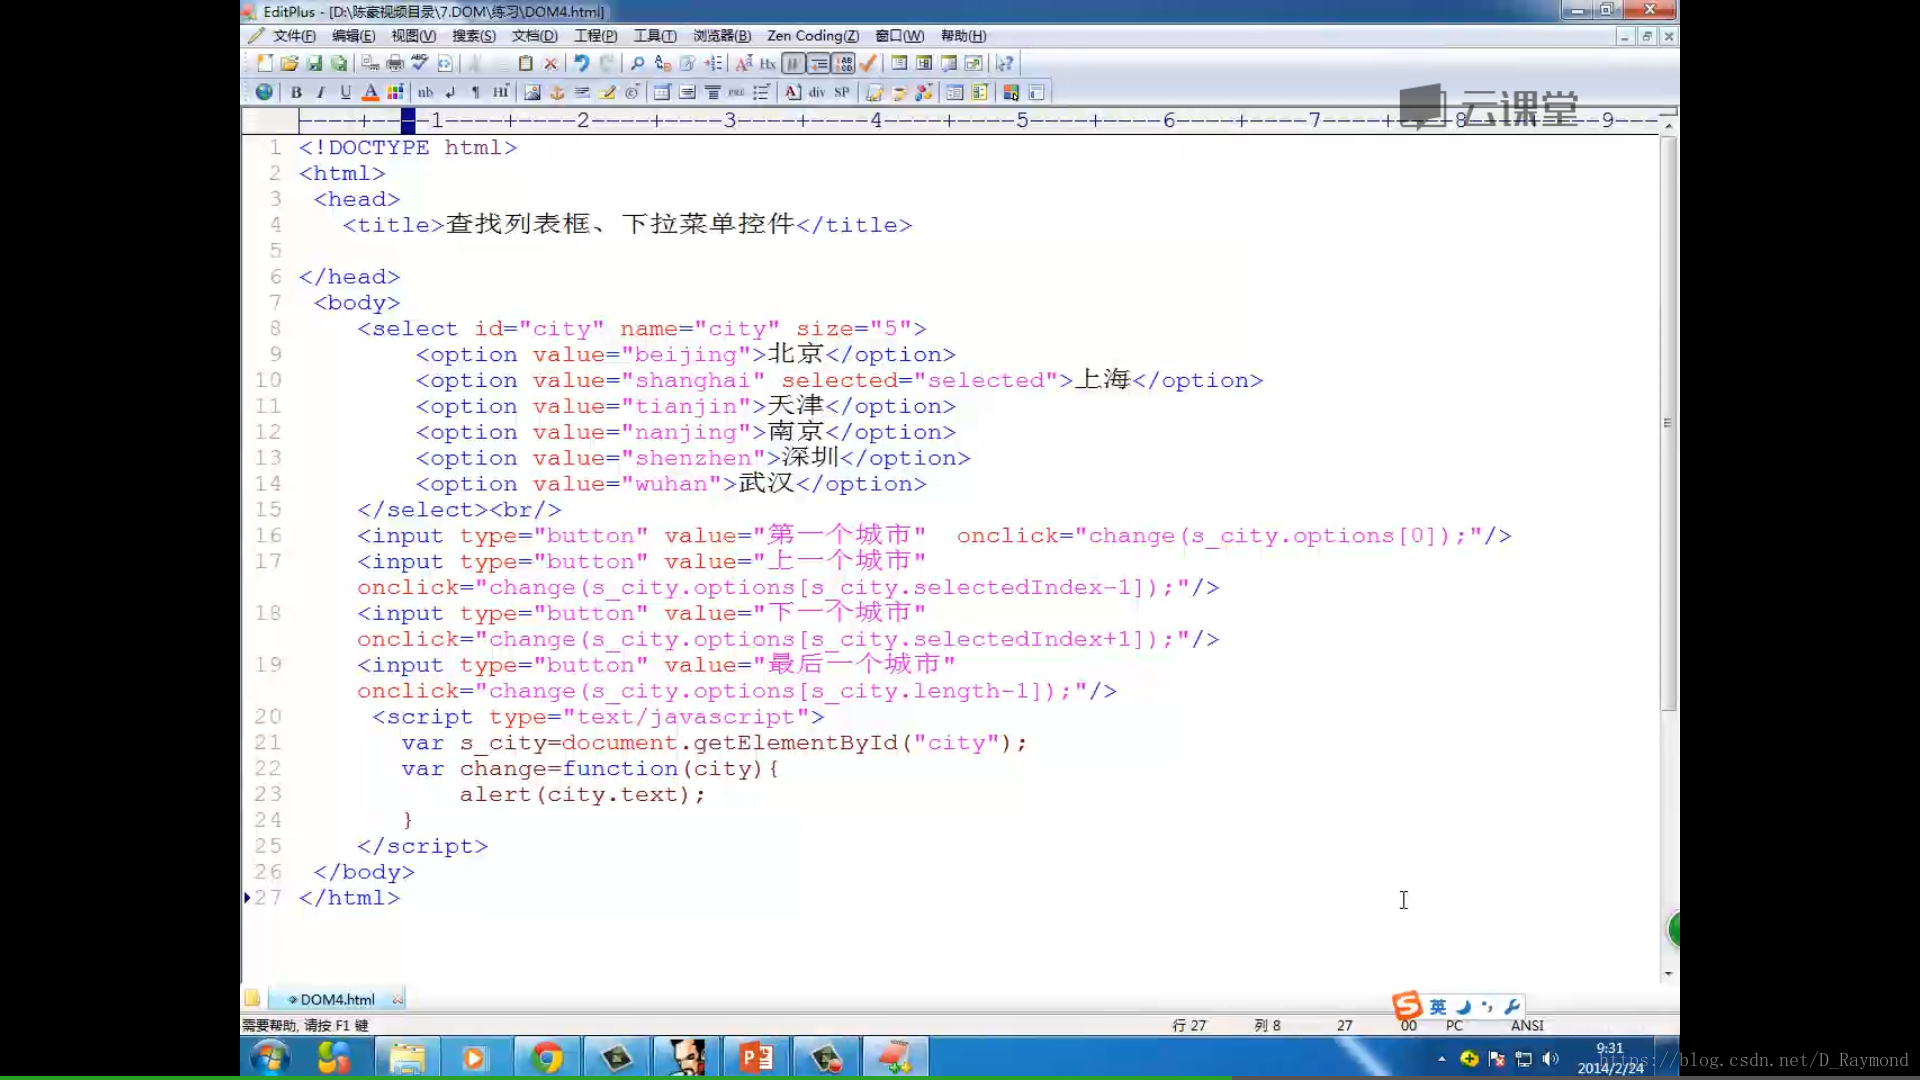Open the 帮助(H) menu

[x=963, y=36]
